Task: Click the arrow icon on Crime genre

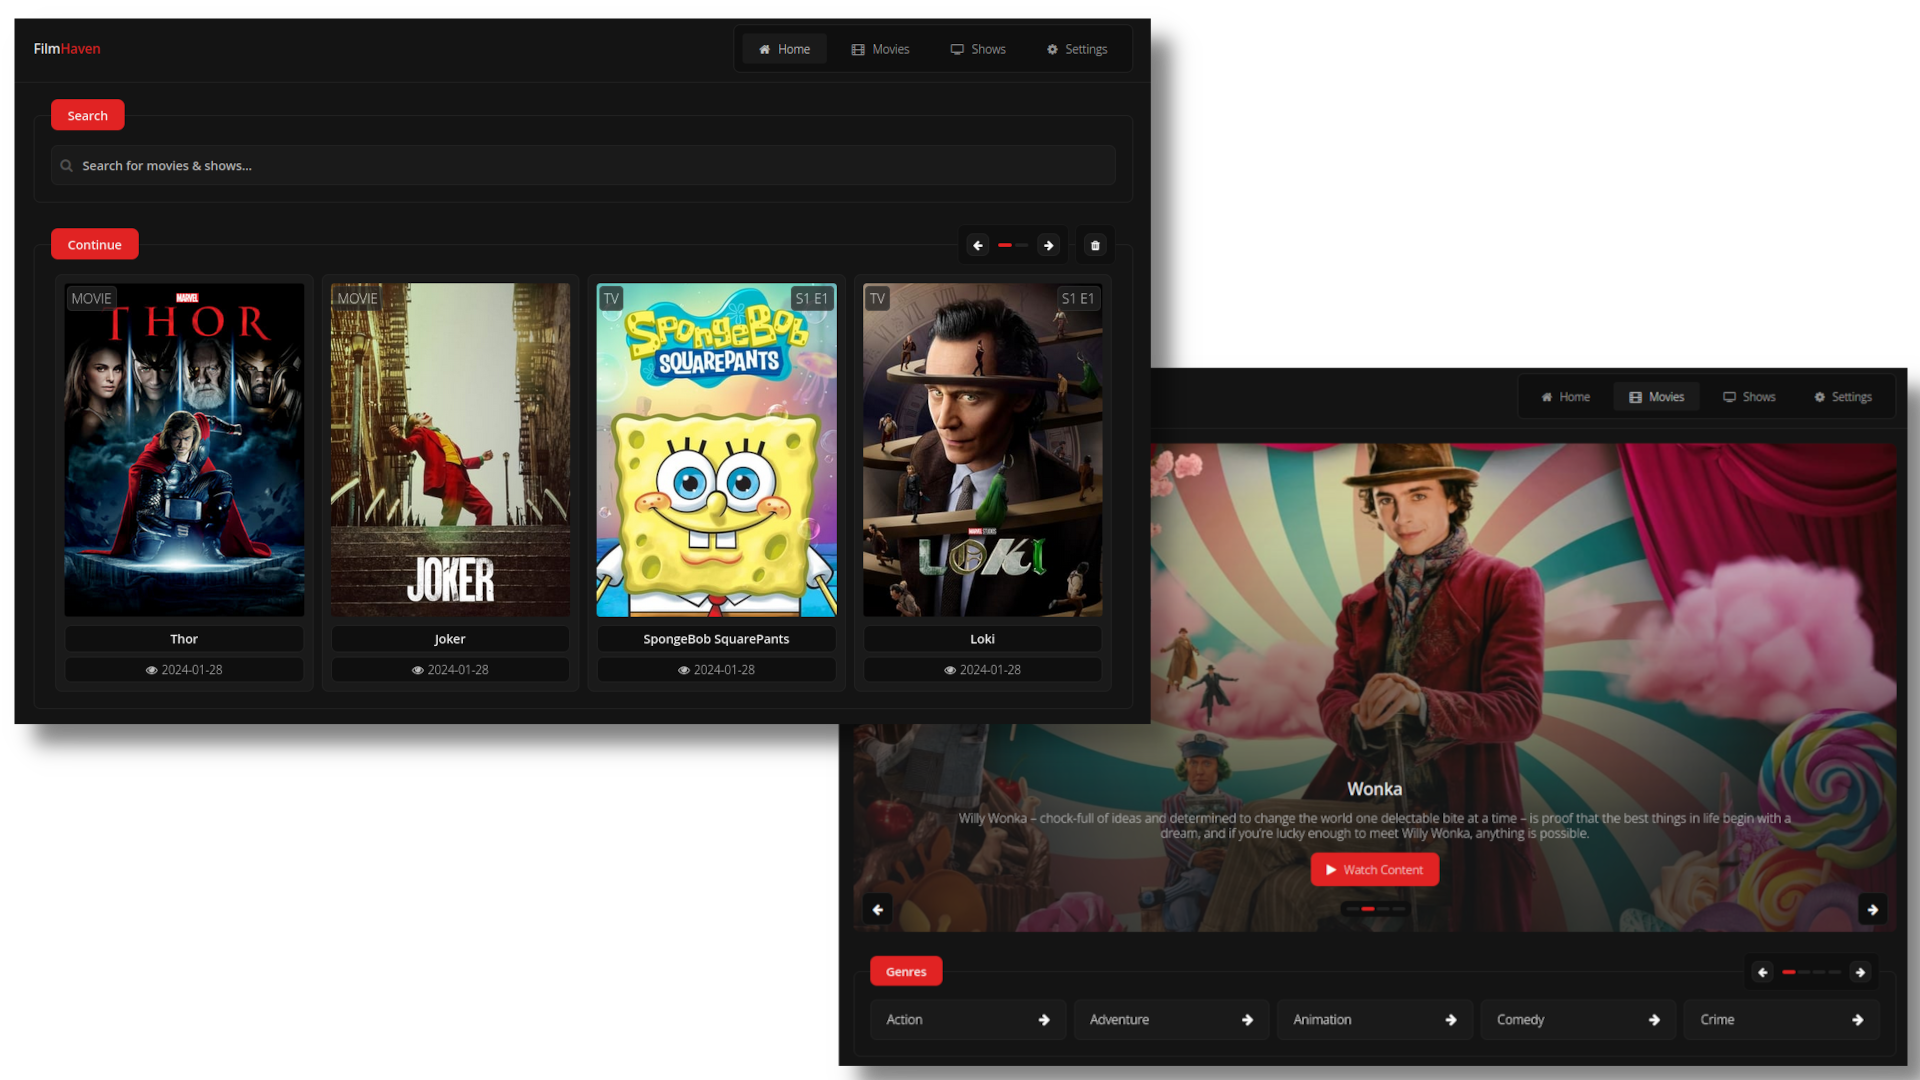Action: (1858, 1020)
